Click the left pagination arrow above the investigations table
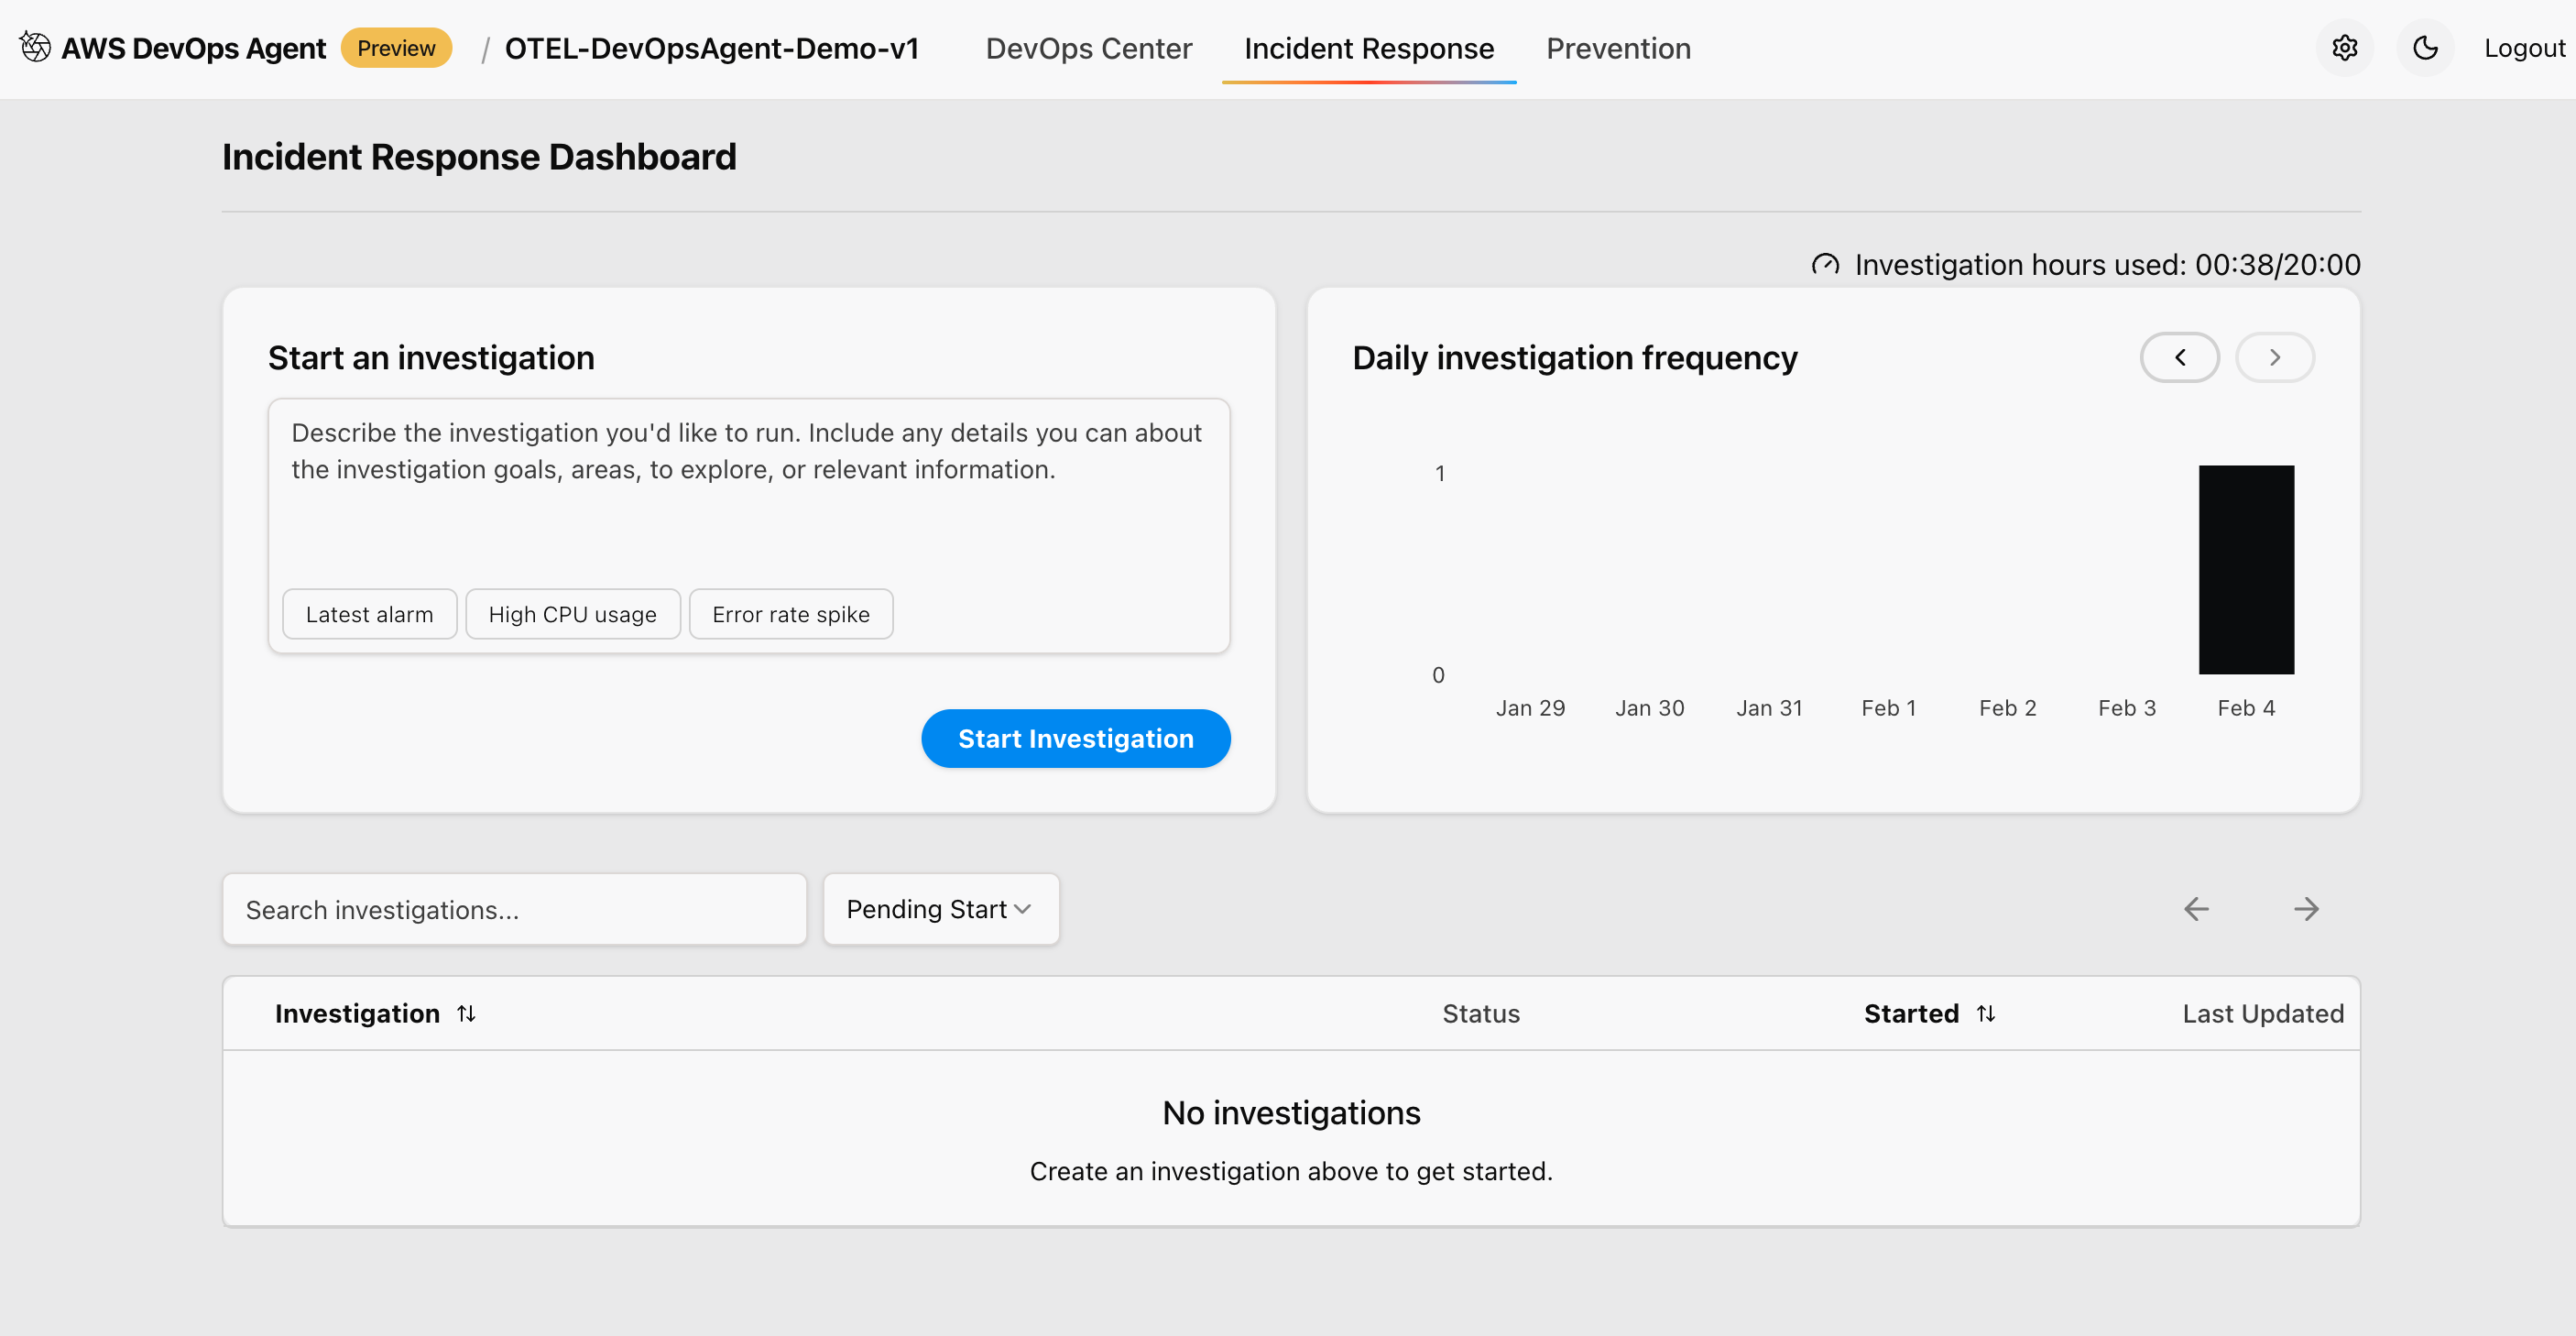Screen dimensions: 2576x1336 2196,909
